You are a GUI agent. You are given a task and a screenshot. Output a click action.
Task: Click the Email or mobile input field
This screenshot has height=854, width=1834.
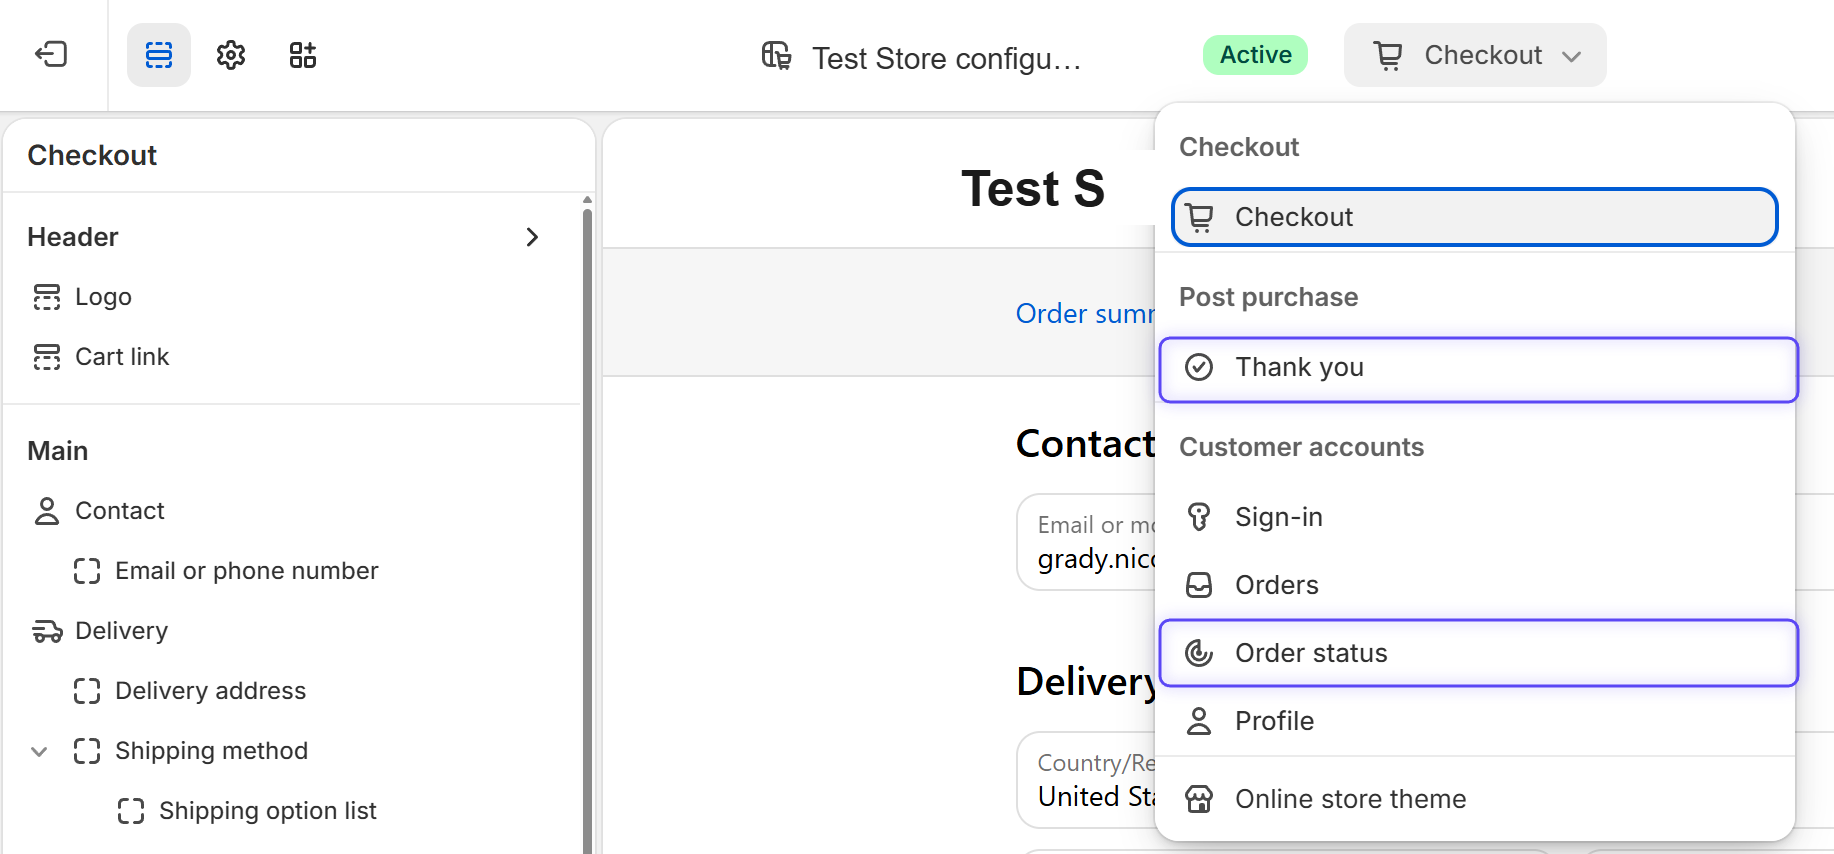coord(1087,542)
